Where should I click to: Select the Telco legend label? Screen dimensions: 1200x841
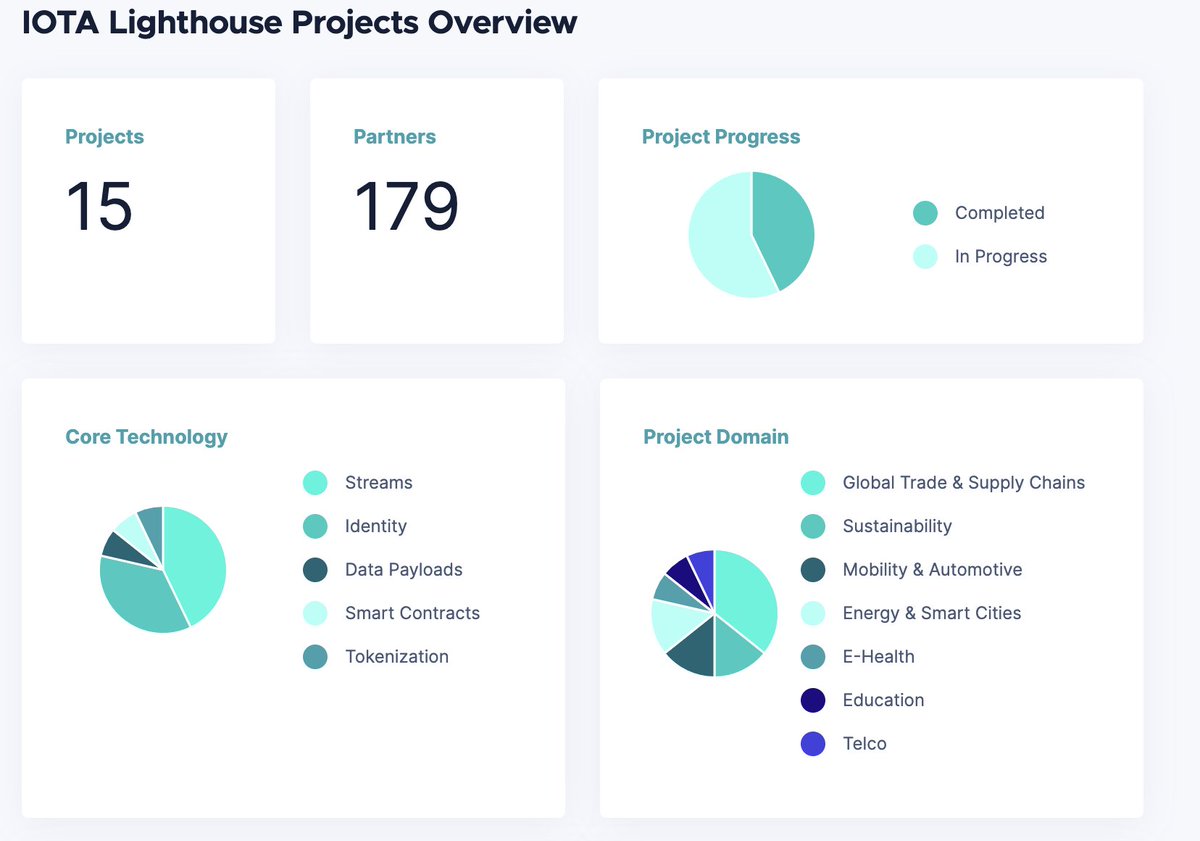click(865, 743)
